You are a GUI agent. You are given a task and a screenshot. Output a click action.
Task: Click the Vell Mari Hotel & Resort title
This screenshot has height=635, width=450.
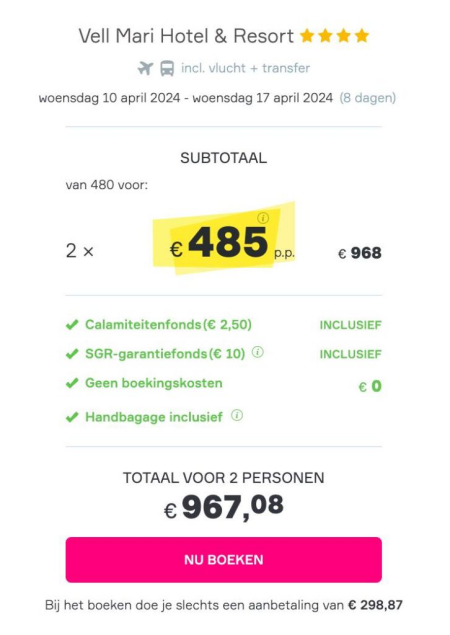pos(186,36)
